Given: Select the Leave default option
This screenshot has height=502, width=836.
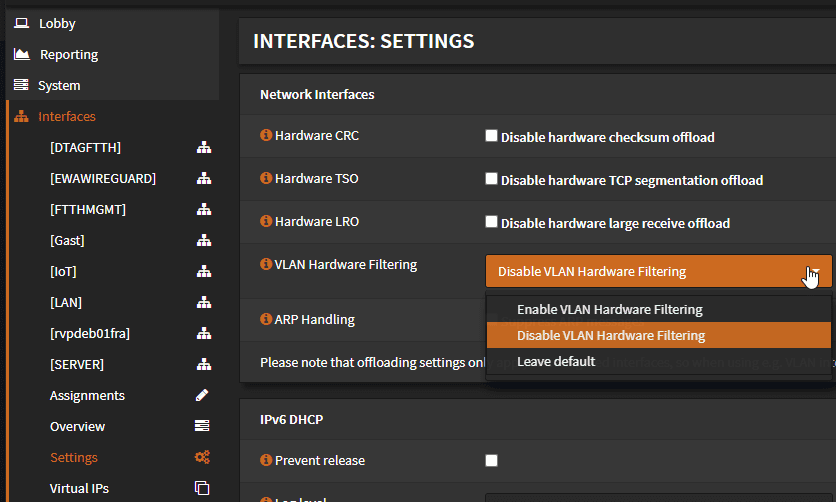Looking at the screenshot, I should point(555,362).
